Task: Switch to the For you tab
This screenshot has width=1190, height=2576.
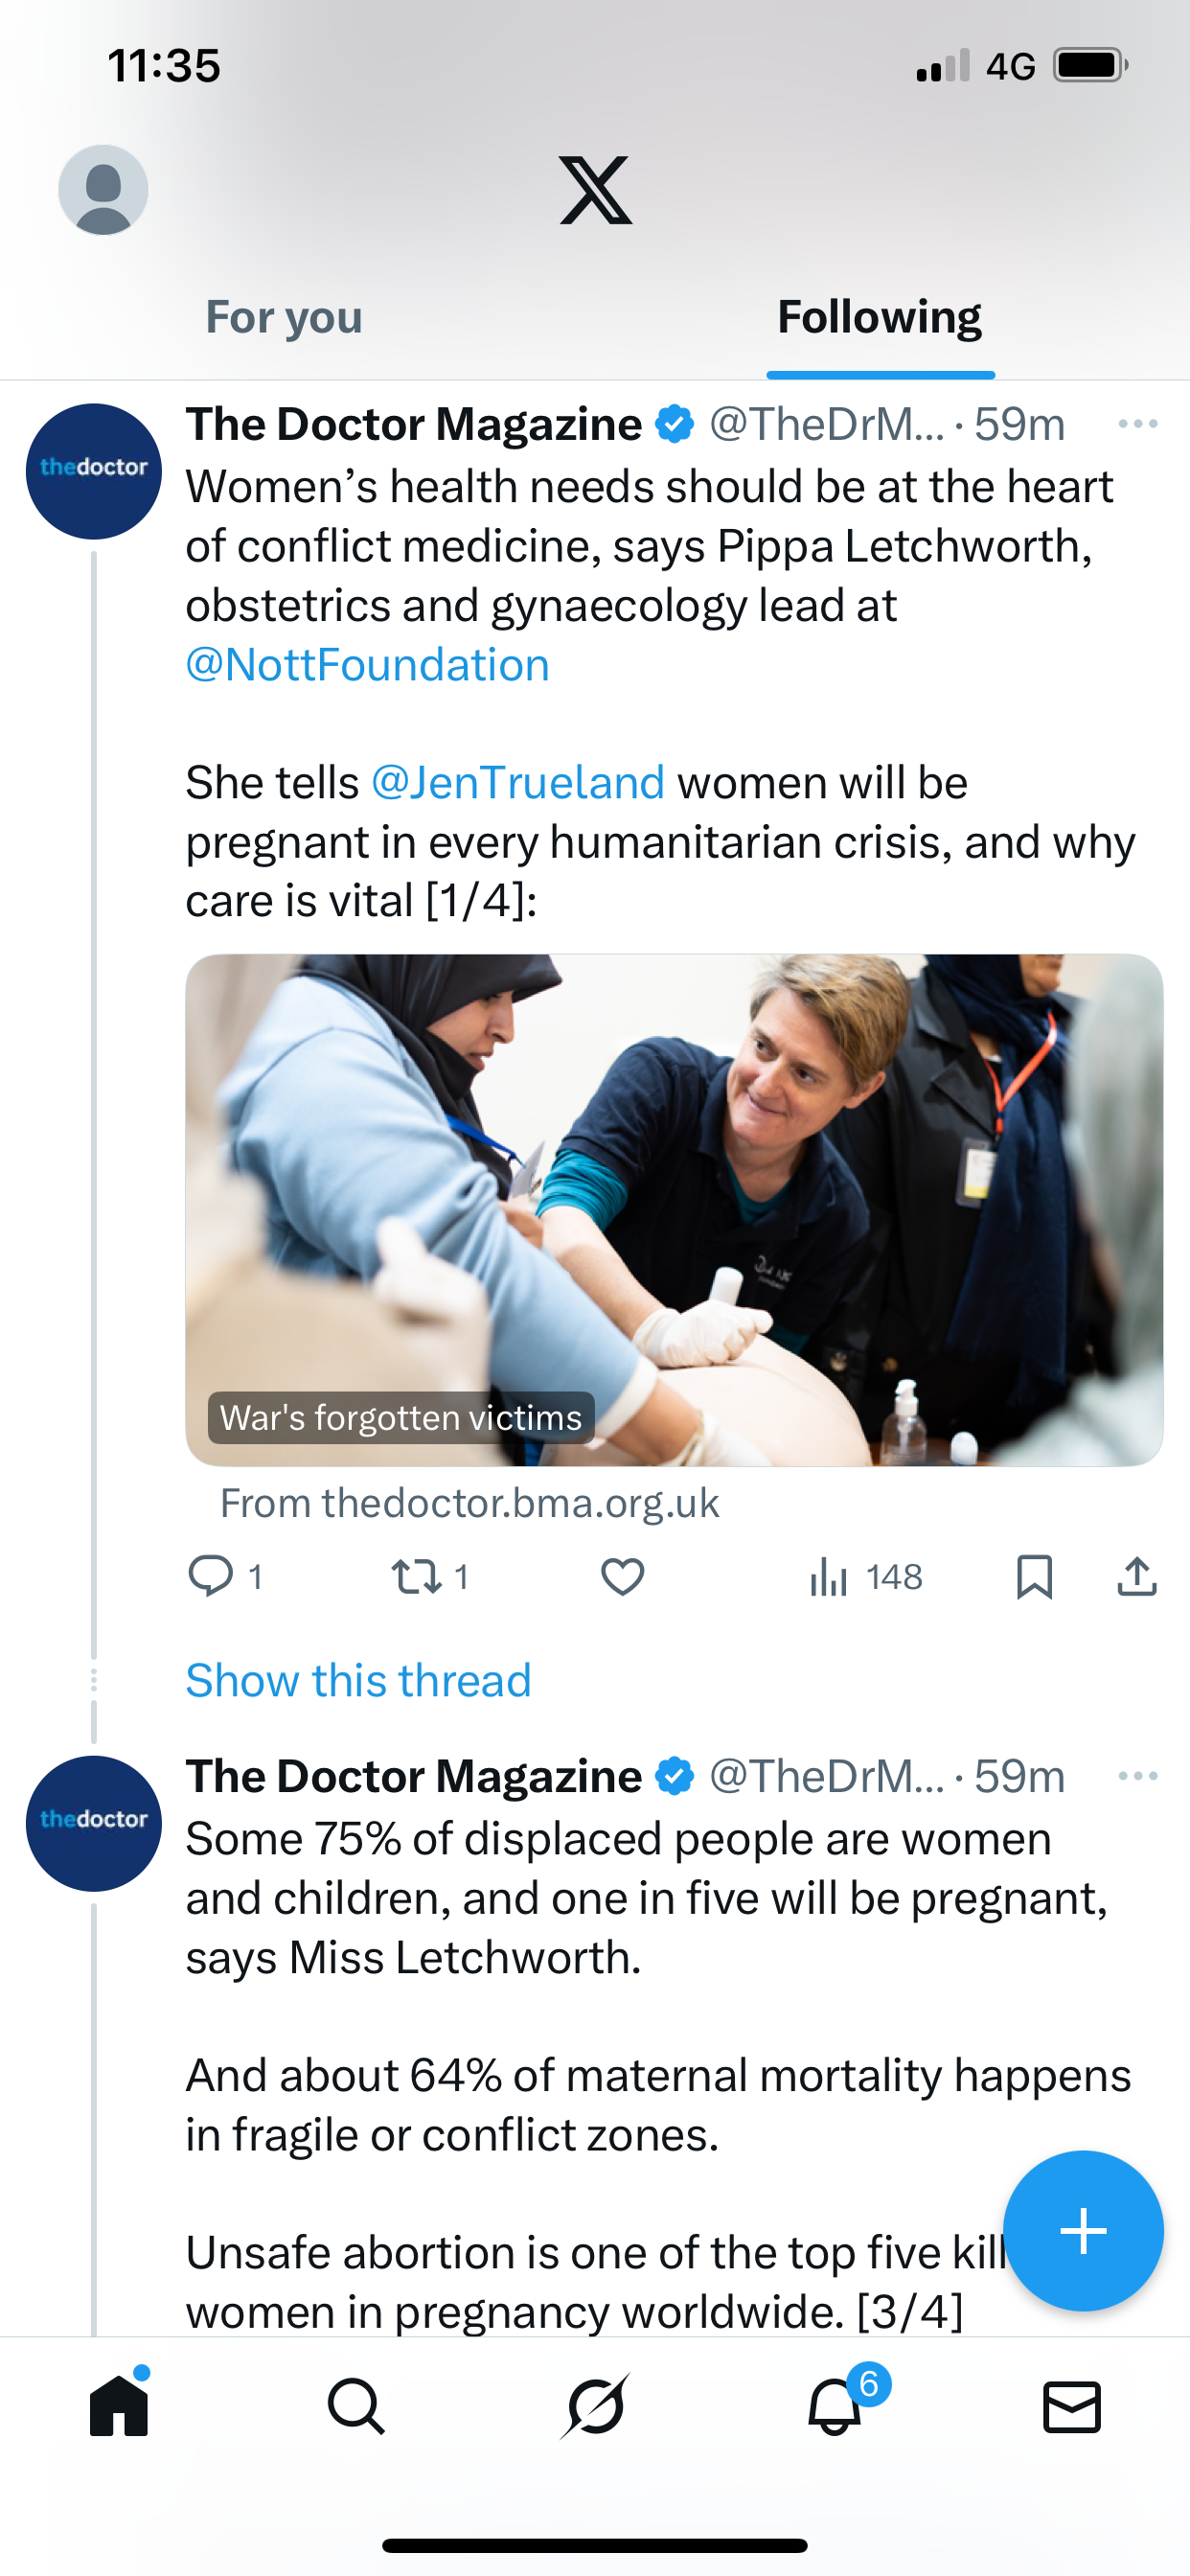Action: (284, 318)
